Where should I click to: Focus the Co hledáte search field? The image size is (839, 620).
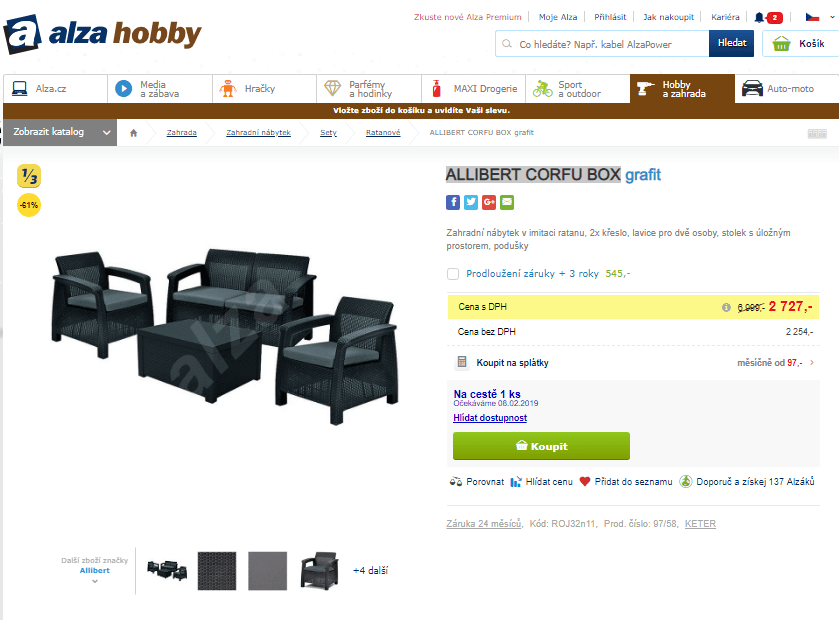click(x=602, y=44)
